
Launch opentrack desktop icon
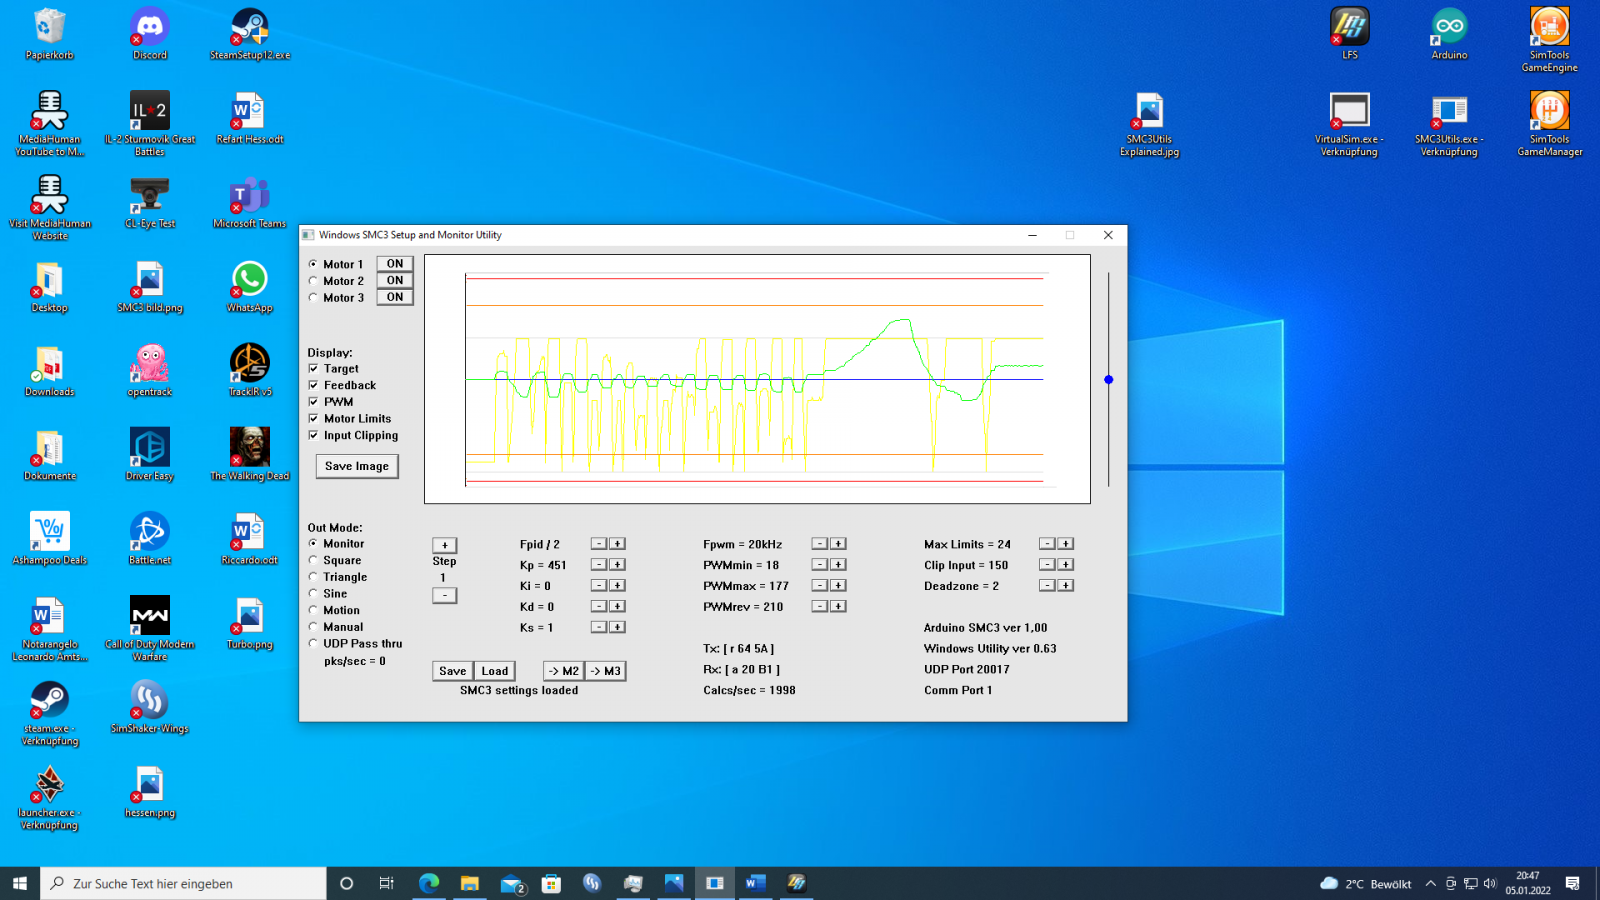point(150,371)
